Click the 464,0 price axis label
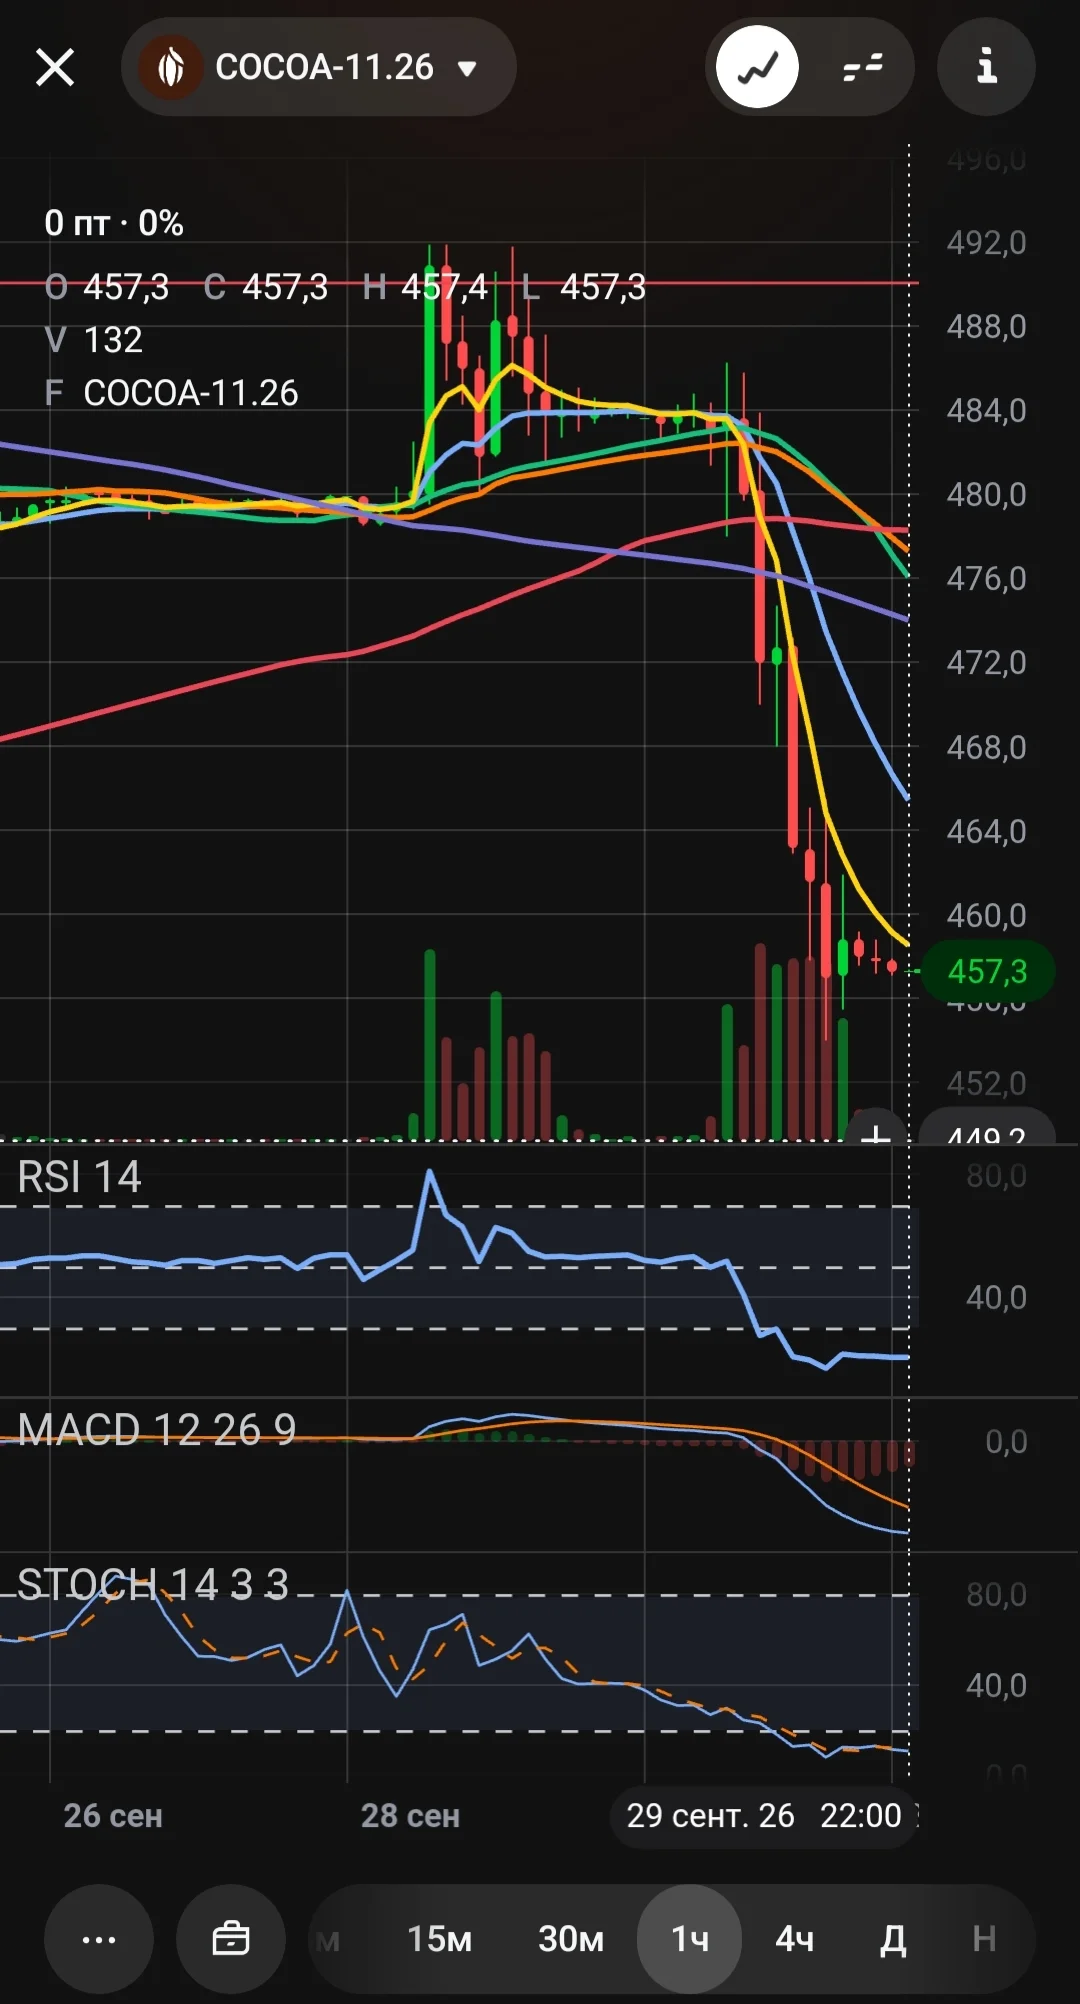The width and height of the screenshot is (1080, 2004). (986, 831)
